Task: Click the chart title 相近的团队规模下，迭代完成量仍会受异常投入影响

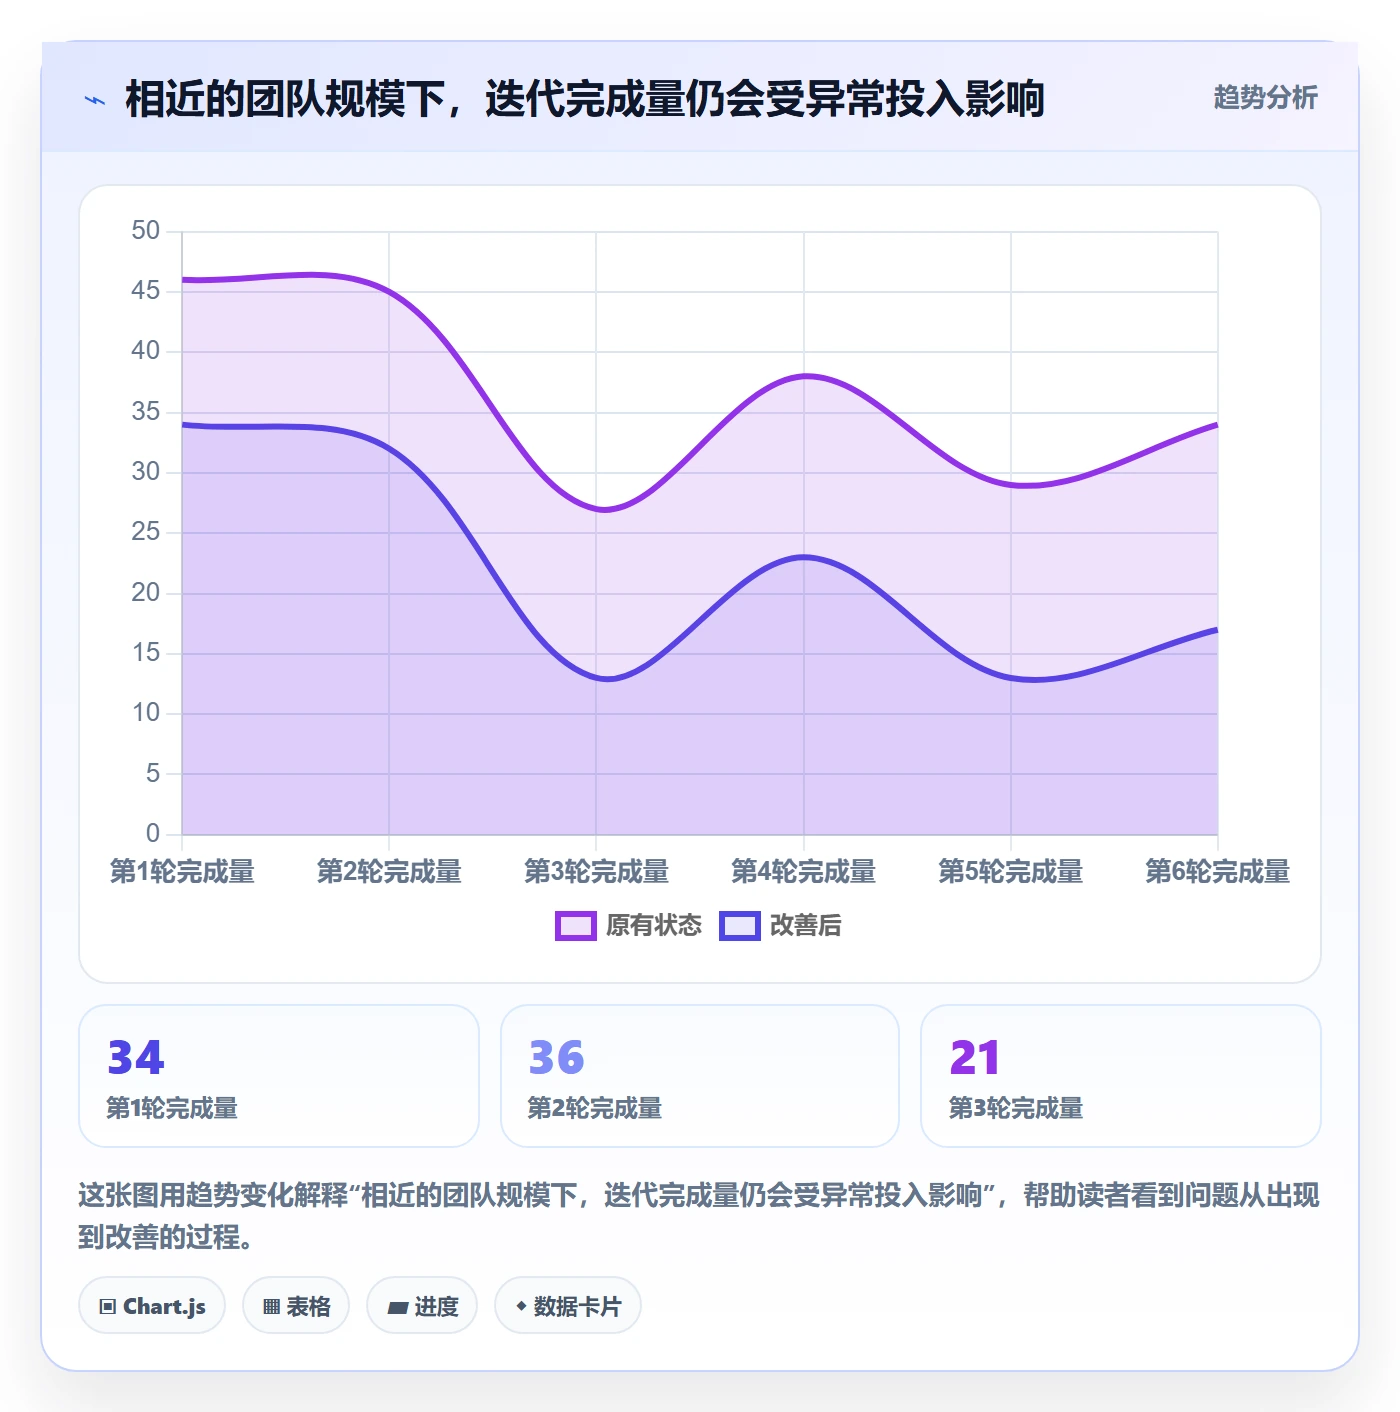Action: 585,100
